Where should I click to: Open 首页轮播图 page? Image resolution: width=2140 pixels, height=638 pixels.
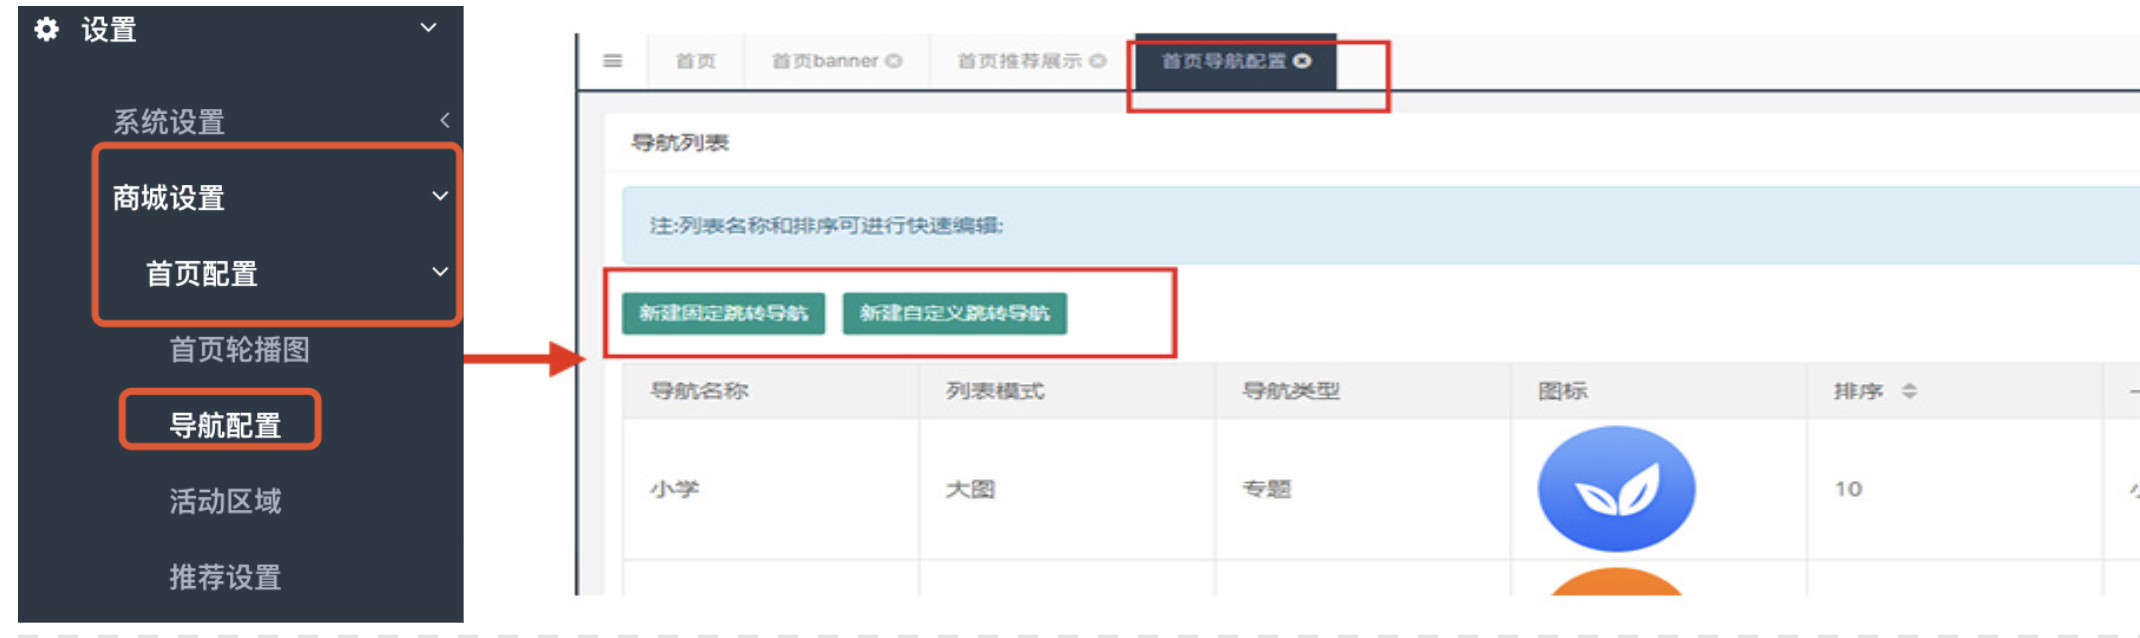coord(239,349)
